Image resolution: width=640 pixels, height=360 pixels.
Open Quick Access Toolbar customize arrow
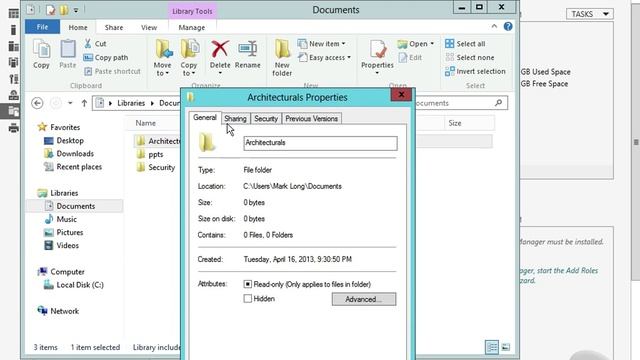[x=76, y=10]
